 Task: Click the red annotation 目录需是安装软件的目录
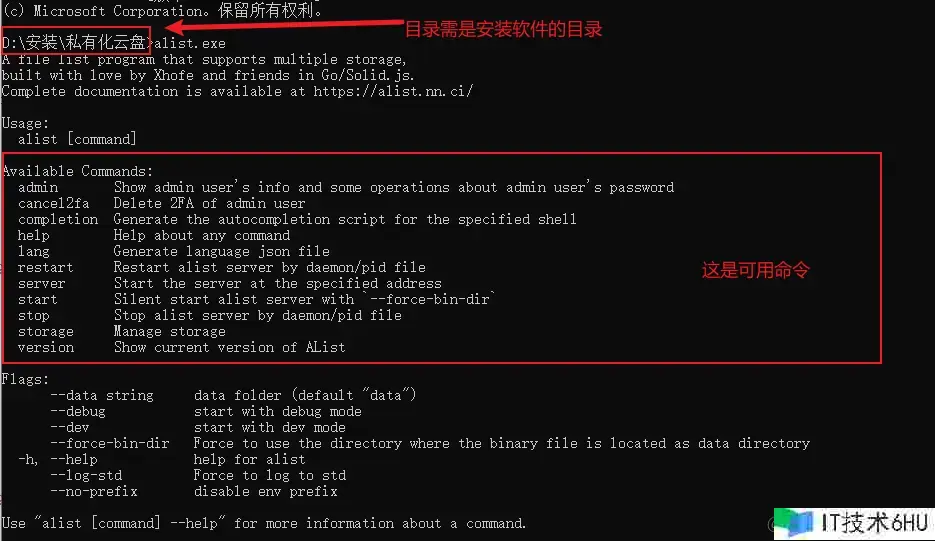[x=503, y=29]
